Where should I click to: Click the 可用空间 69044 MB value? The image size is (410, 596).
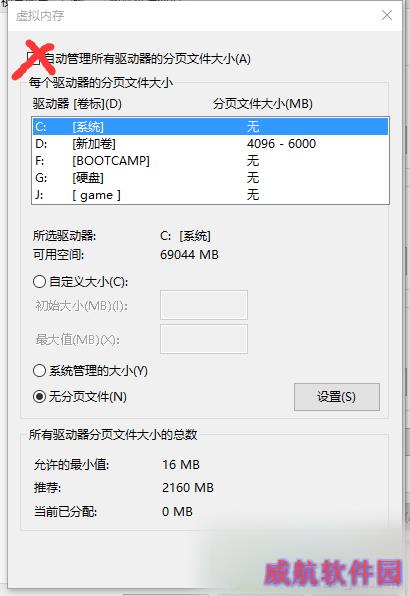tap(189, 255)
